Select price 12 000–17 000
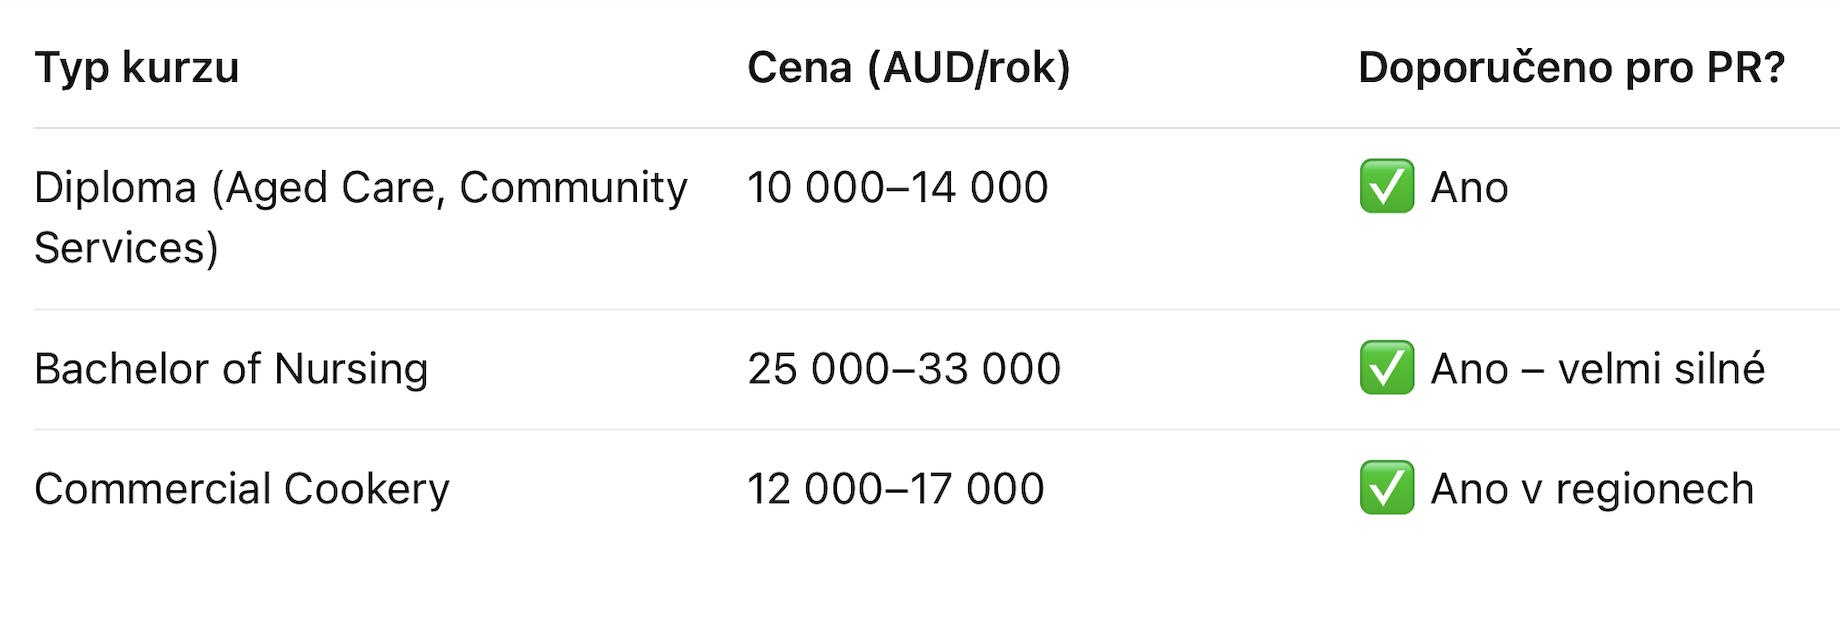 pyautogui.click(x=896, y=489)
